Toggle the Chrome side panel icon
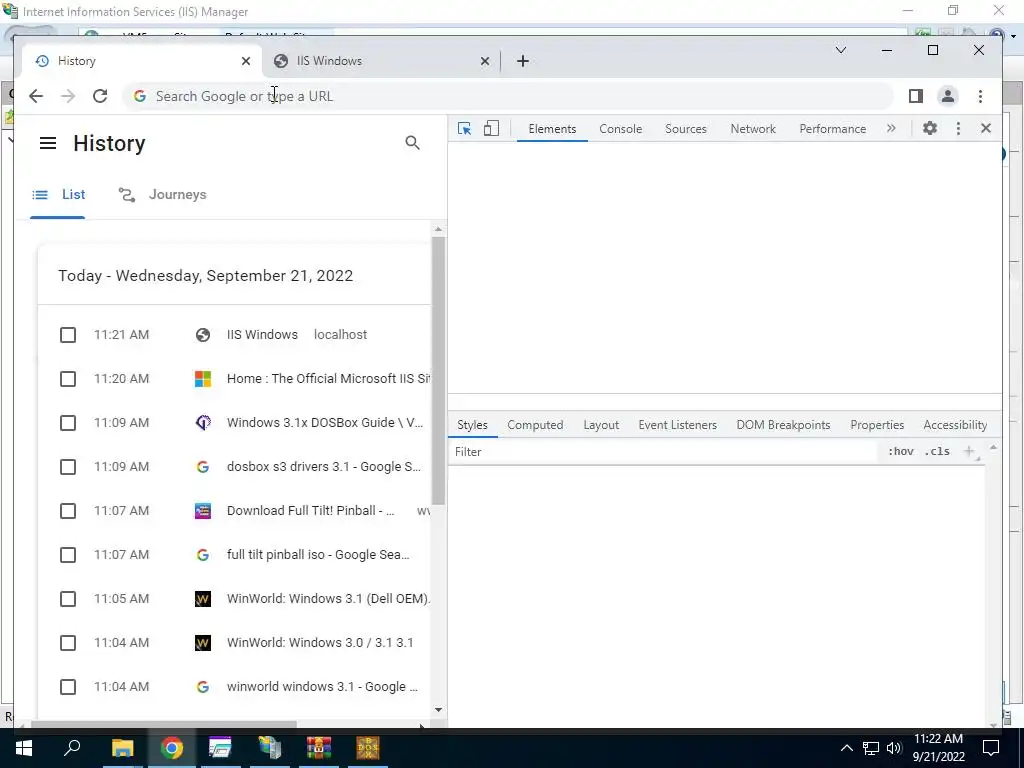The image size is (1024, 768). click(916, 96)
